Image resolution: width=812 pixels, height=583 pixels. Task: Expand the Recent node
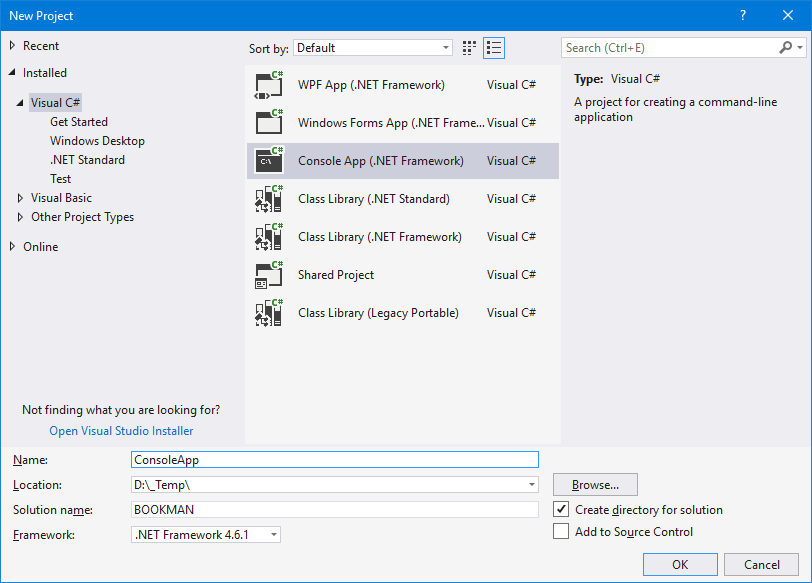[12, 46]
